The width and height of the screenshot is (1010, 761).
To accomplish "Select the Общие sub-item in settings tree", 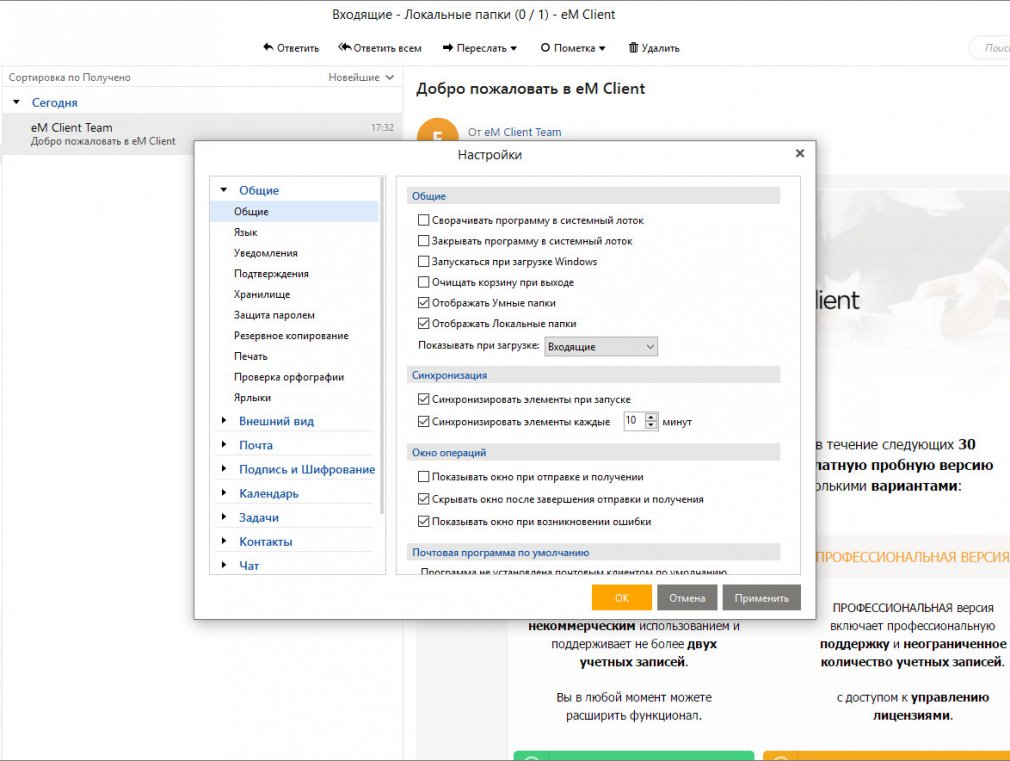I will coord(294,211).
